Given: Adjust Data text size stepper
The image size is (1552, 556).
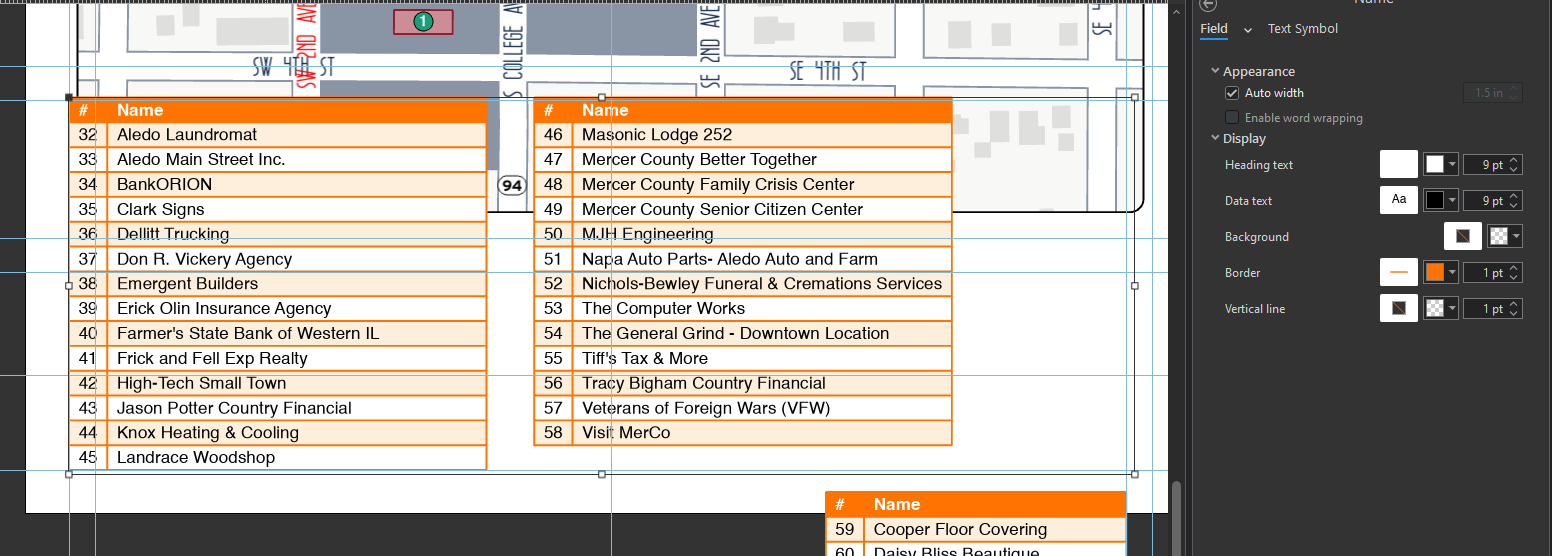Looking at the screenshot, I should [x=1515, y=200].
